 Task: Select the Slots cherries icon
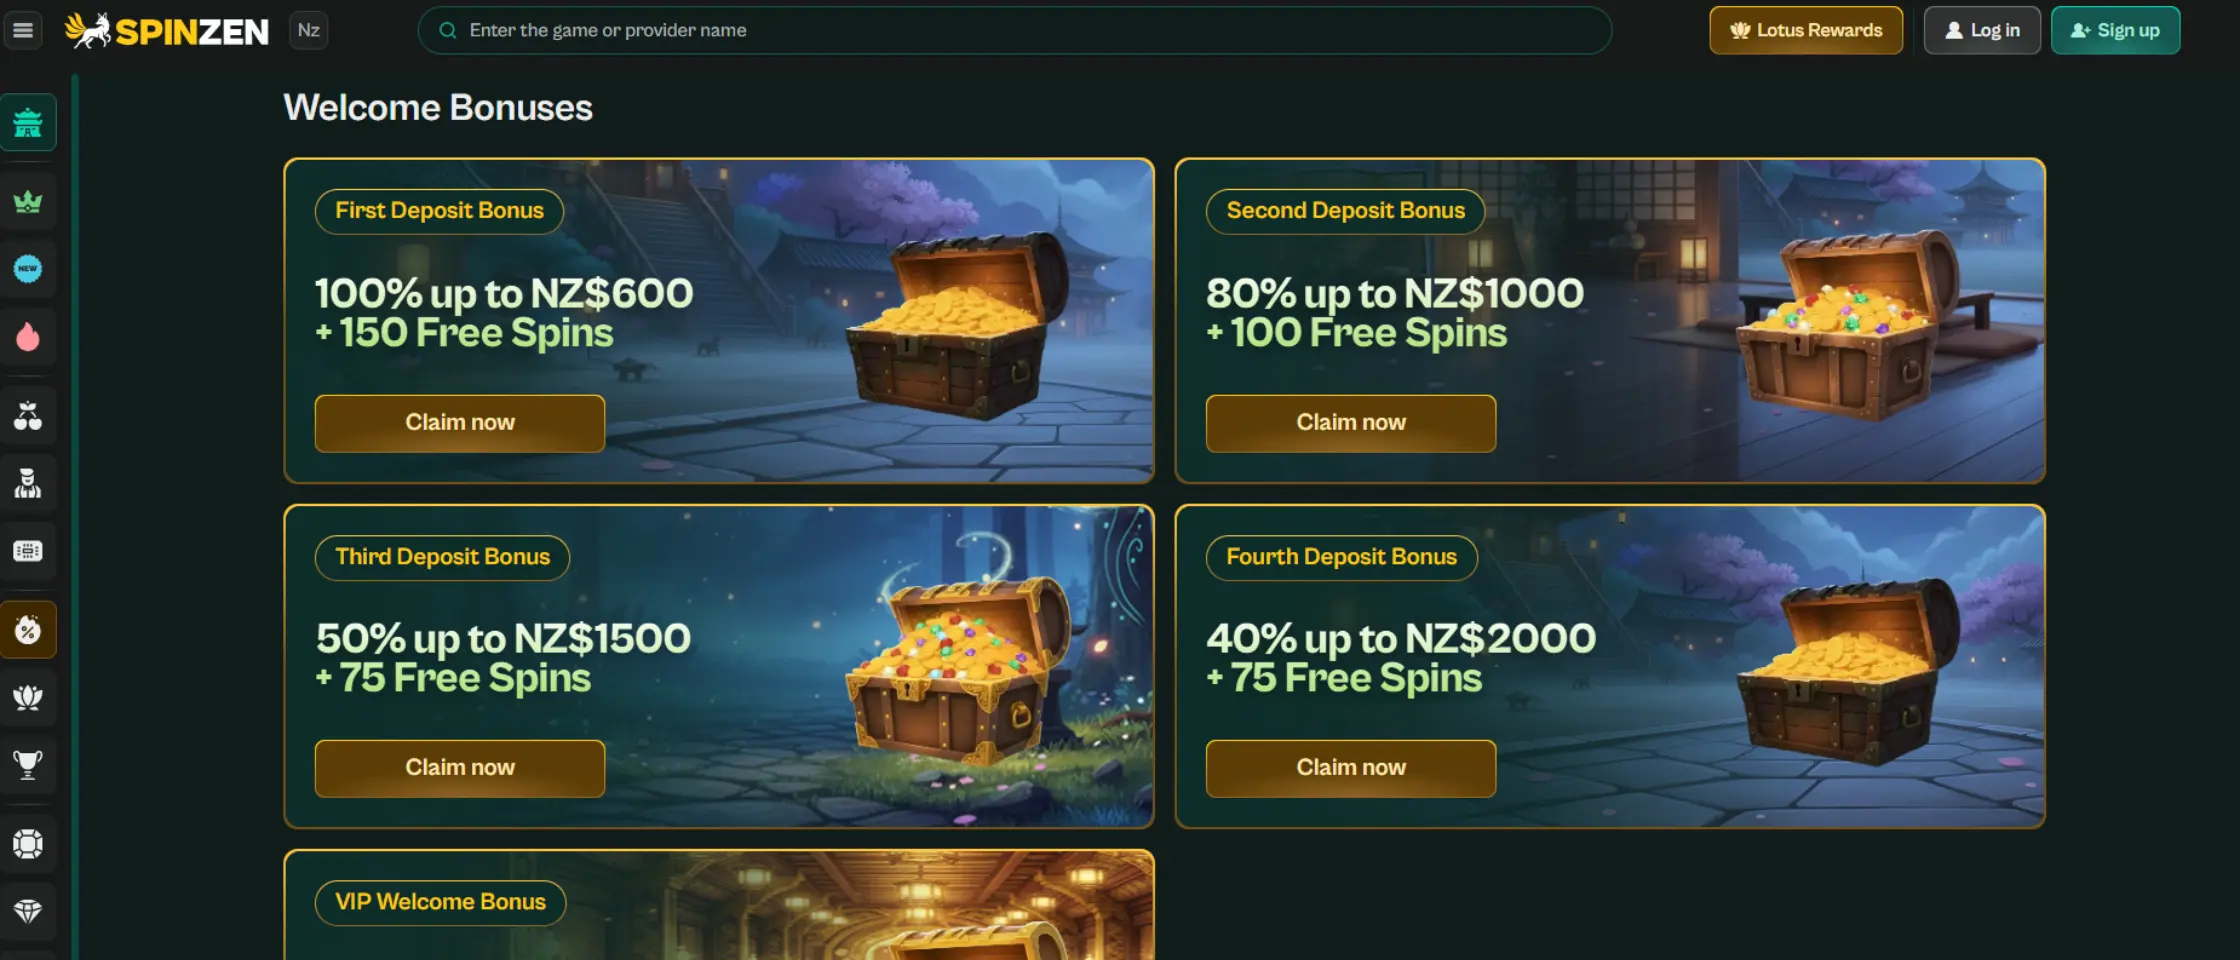27,414
